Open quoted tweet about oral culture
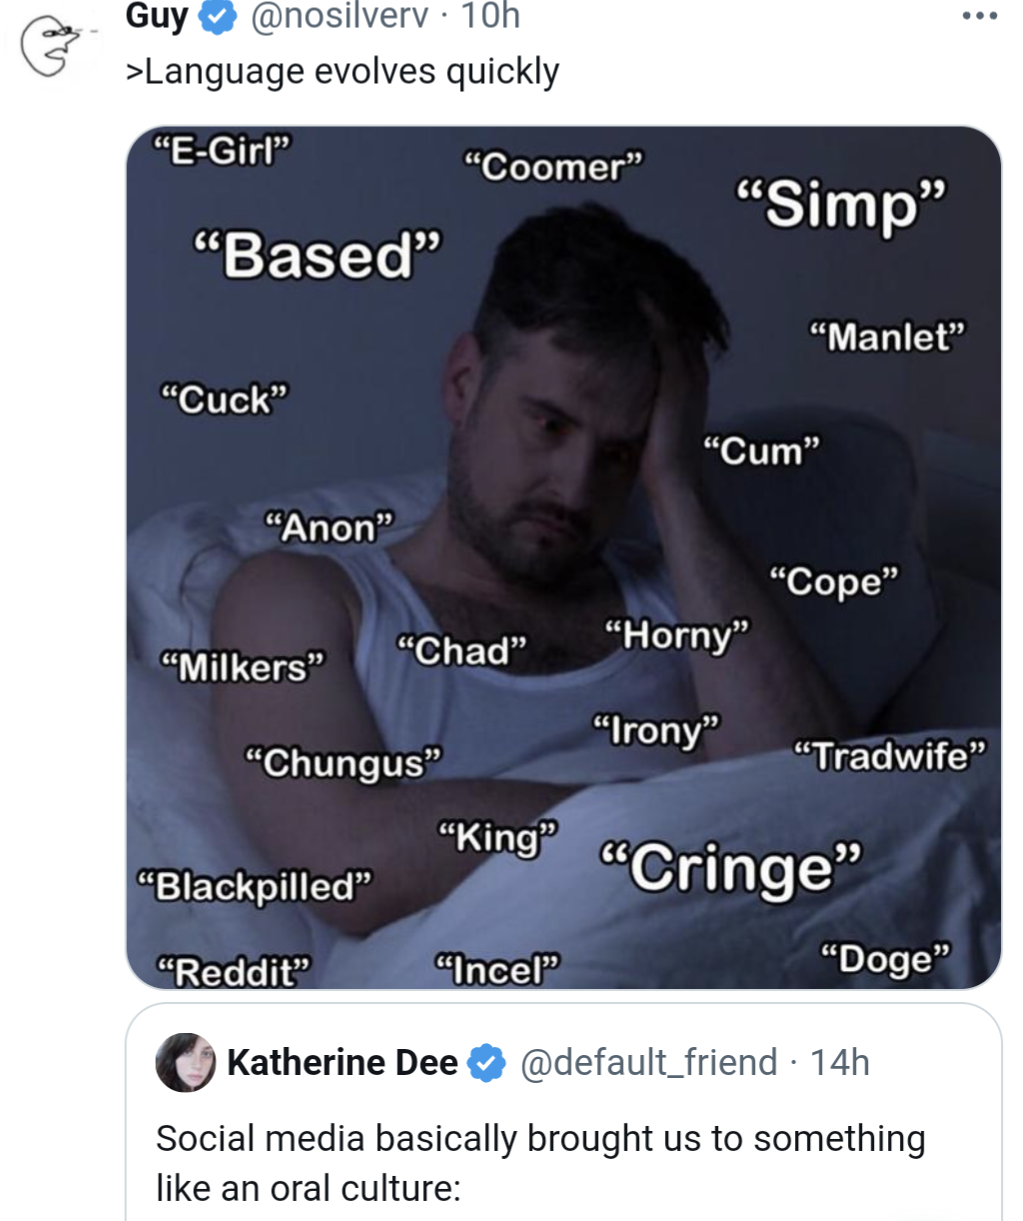This screenshot has width=1023, height=1221. (540, 1162)
